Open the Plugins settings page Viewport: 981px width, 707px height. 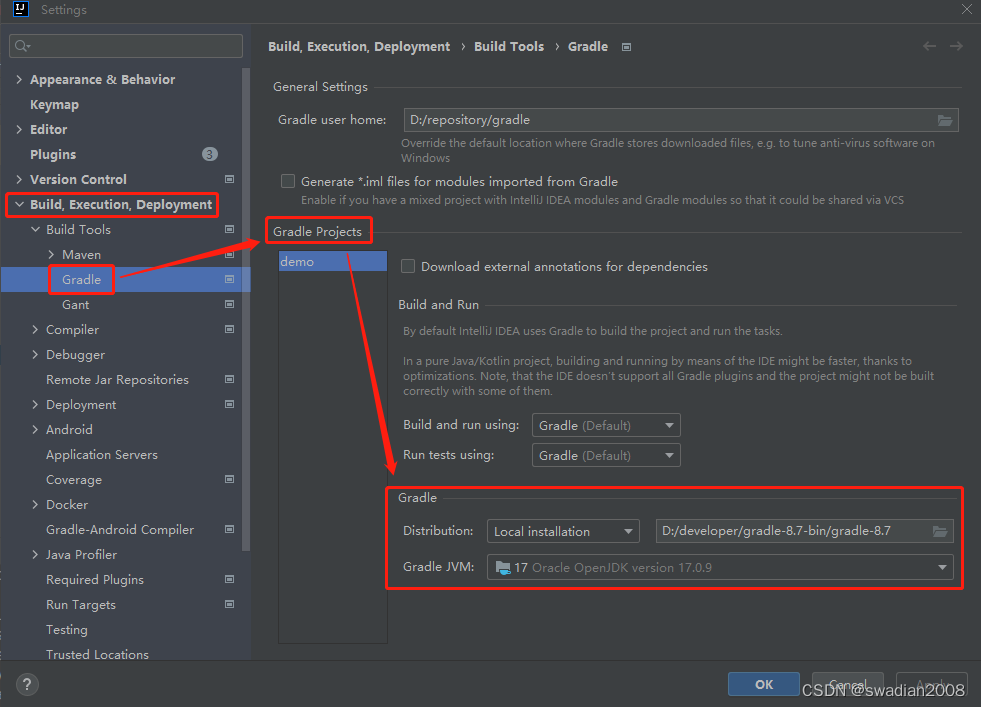pyautogui.click(x=53, y=155)
